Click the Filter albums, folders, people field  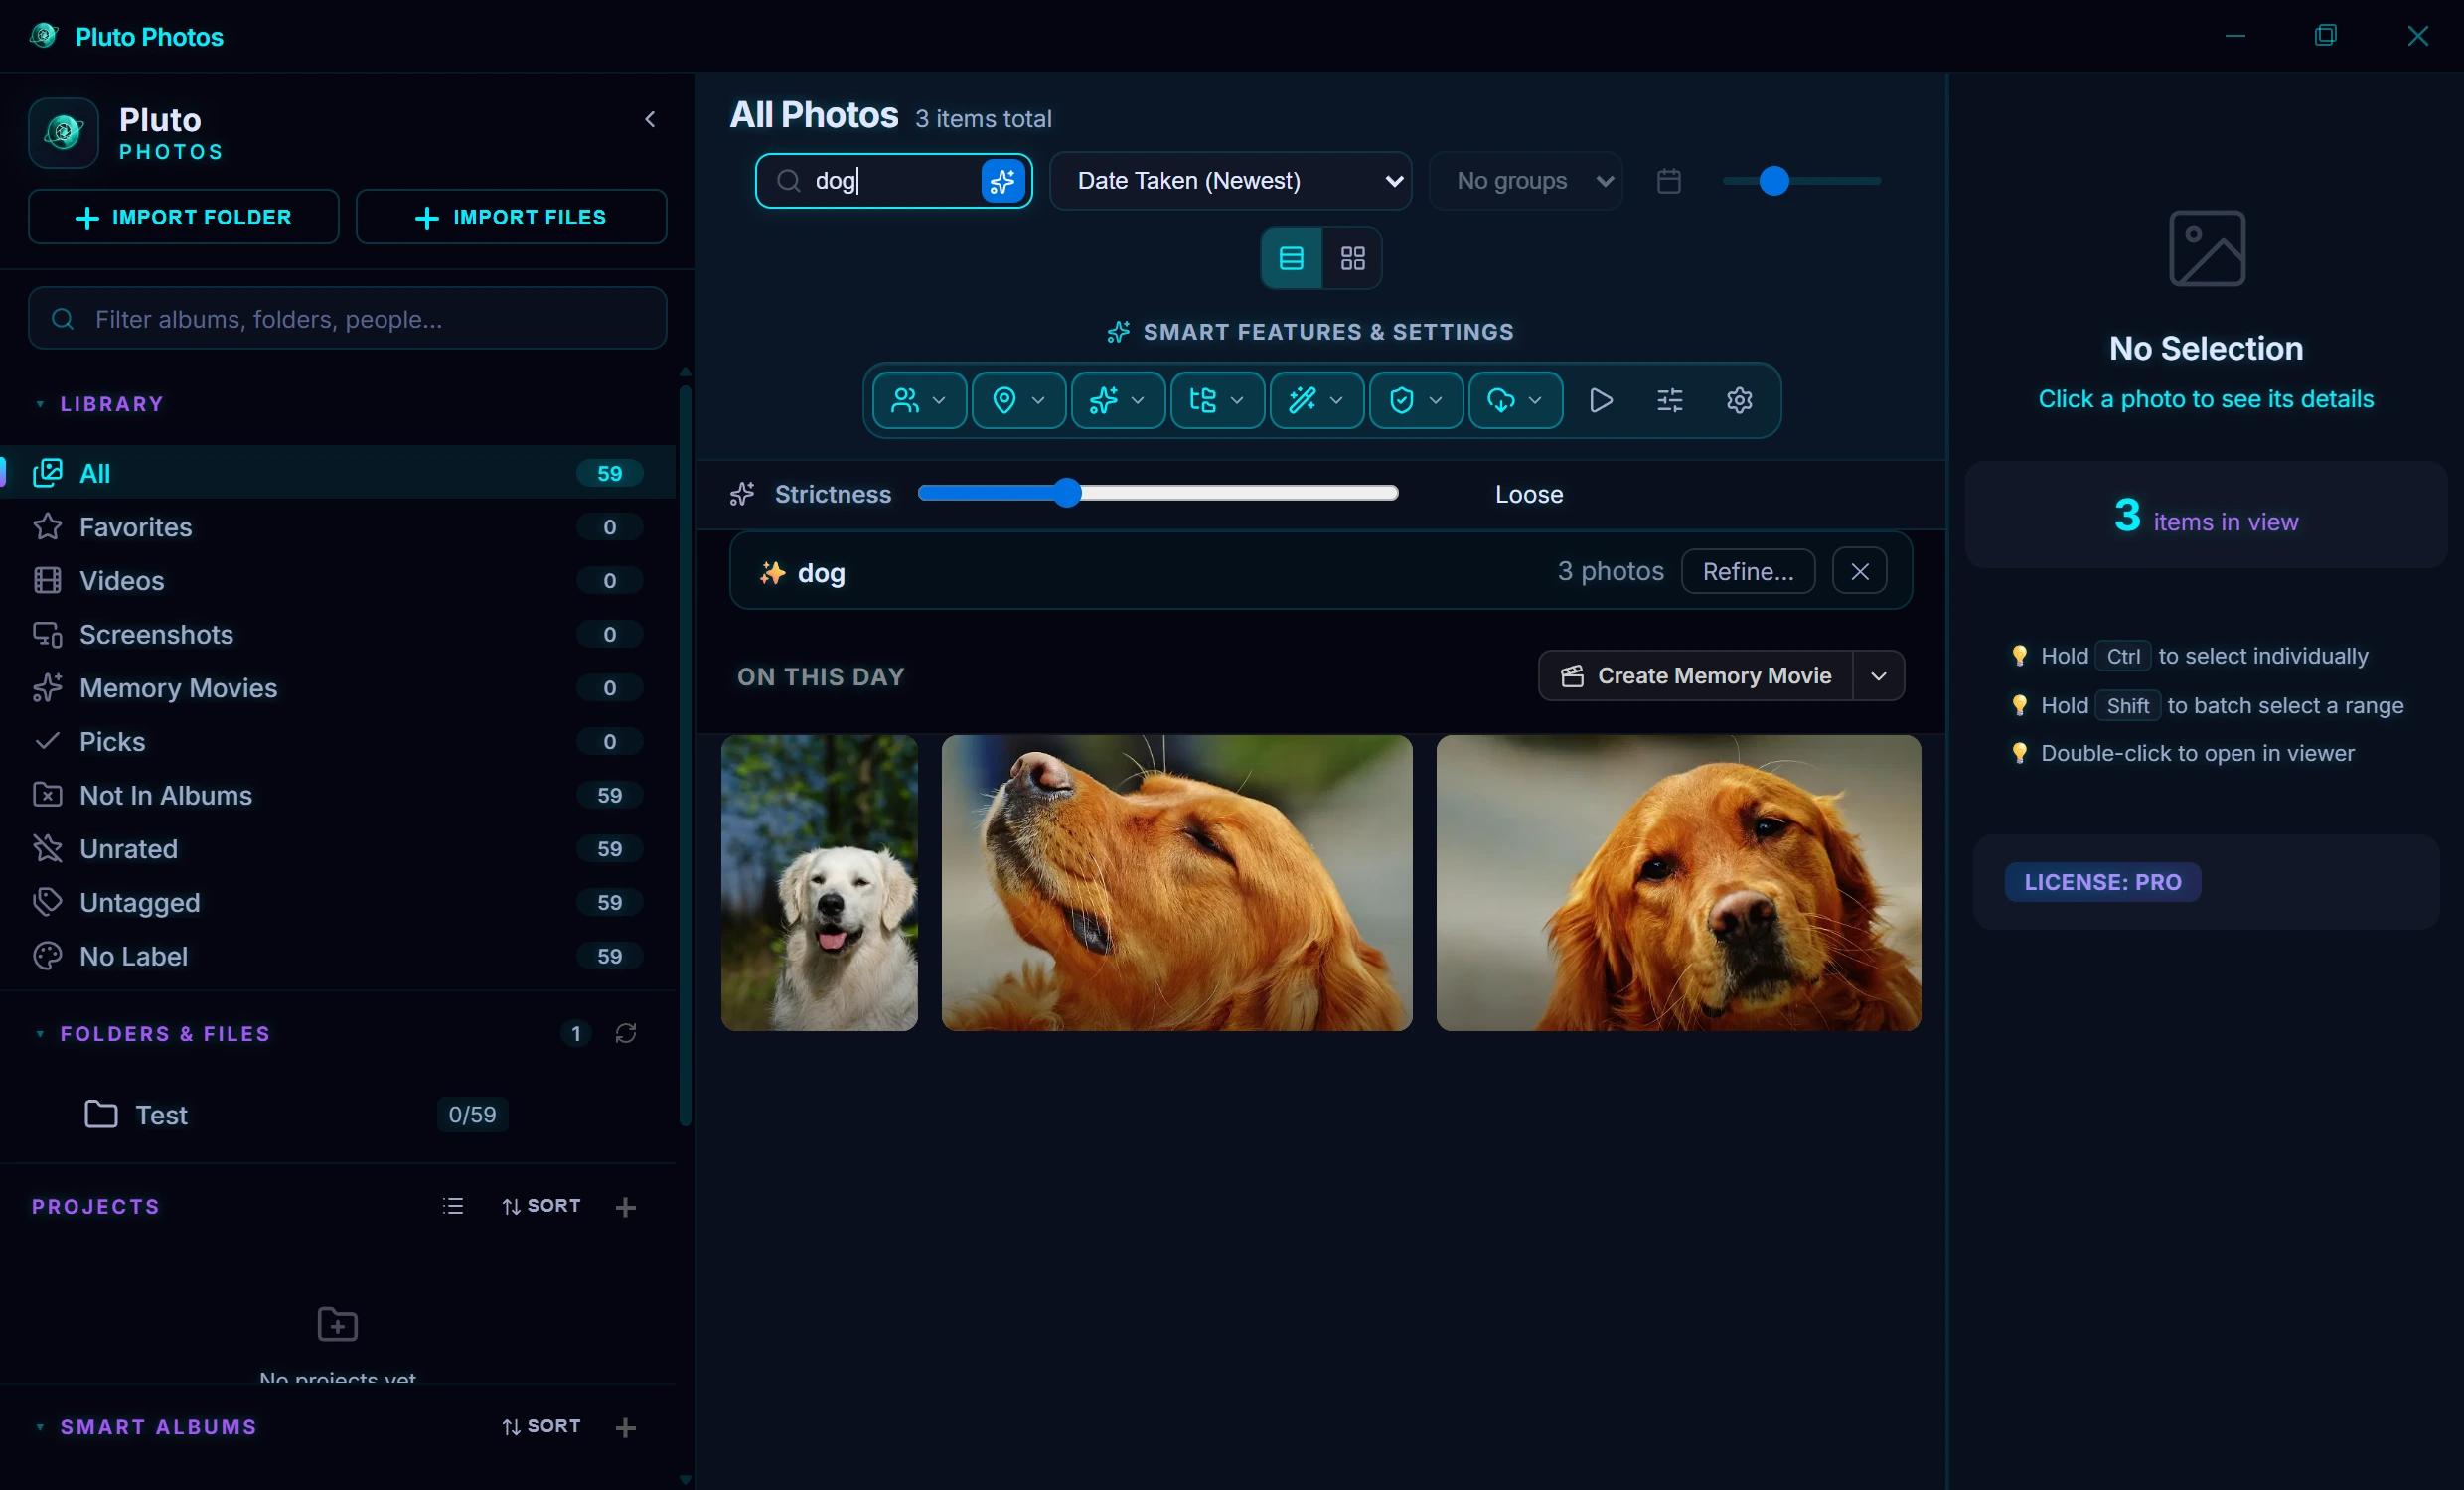(x=347, y=319)
